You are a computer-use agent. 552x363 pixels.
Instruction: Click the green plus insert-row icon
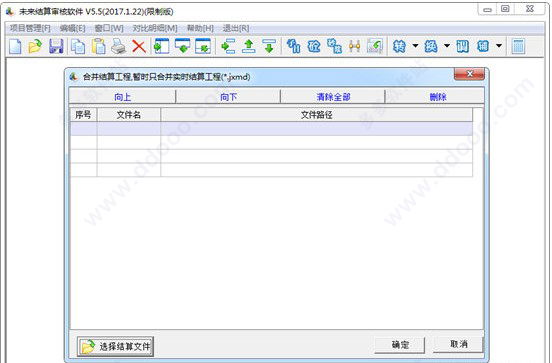pyautogui.click(x=228, y=46)
